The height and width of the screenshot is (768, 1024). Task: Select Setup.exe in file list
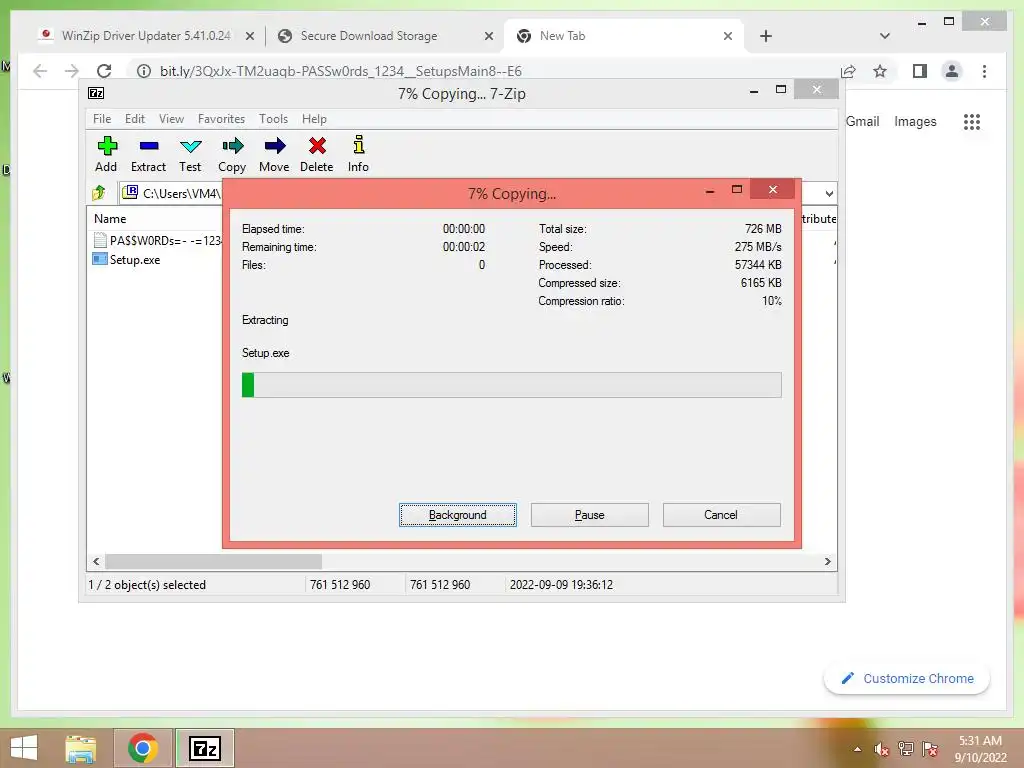(135, 260)
